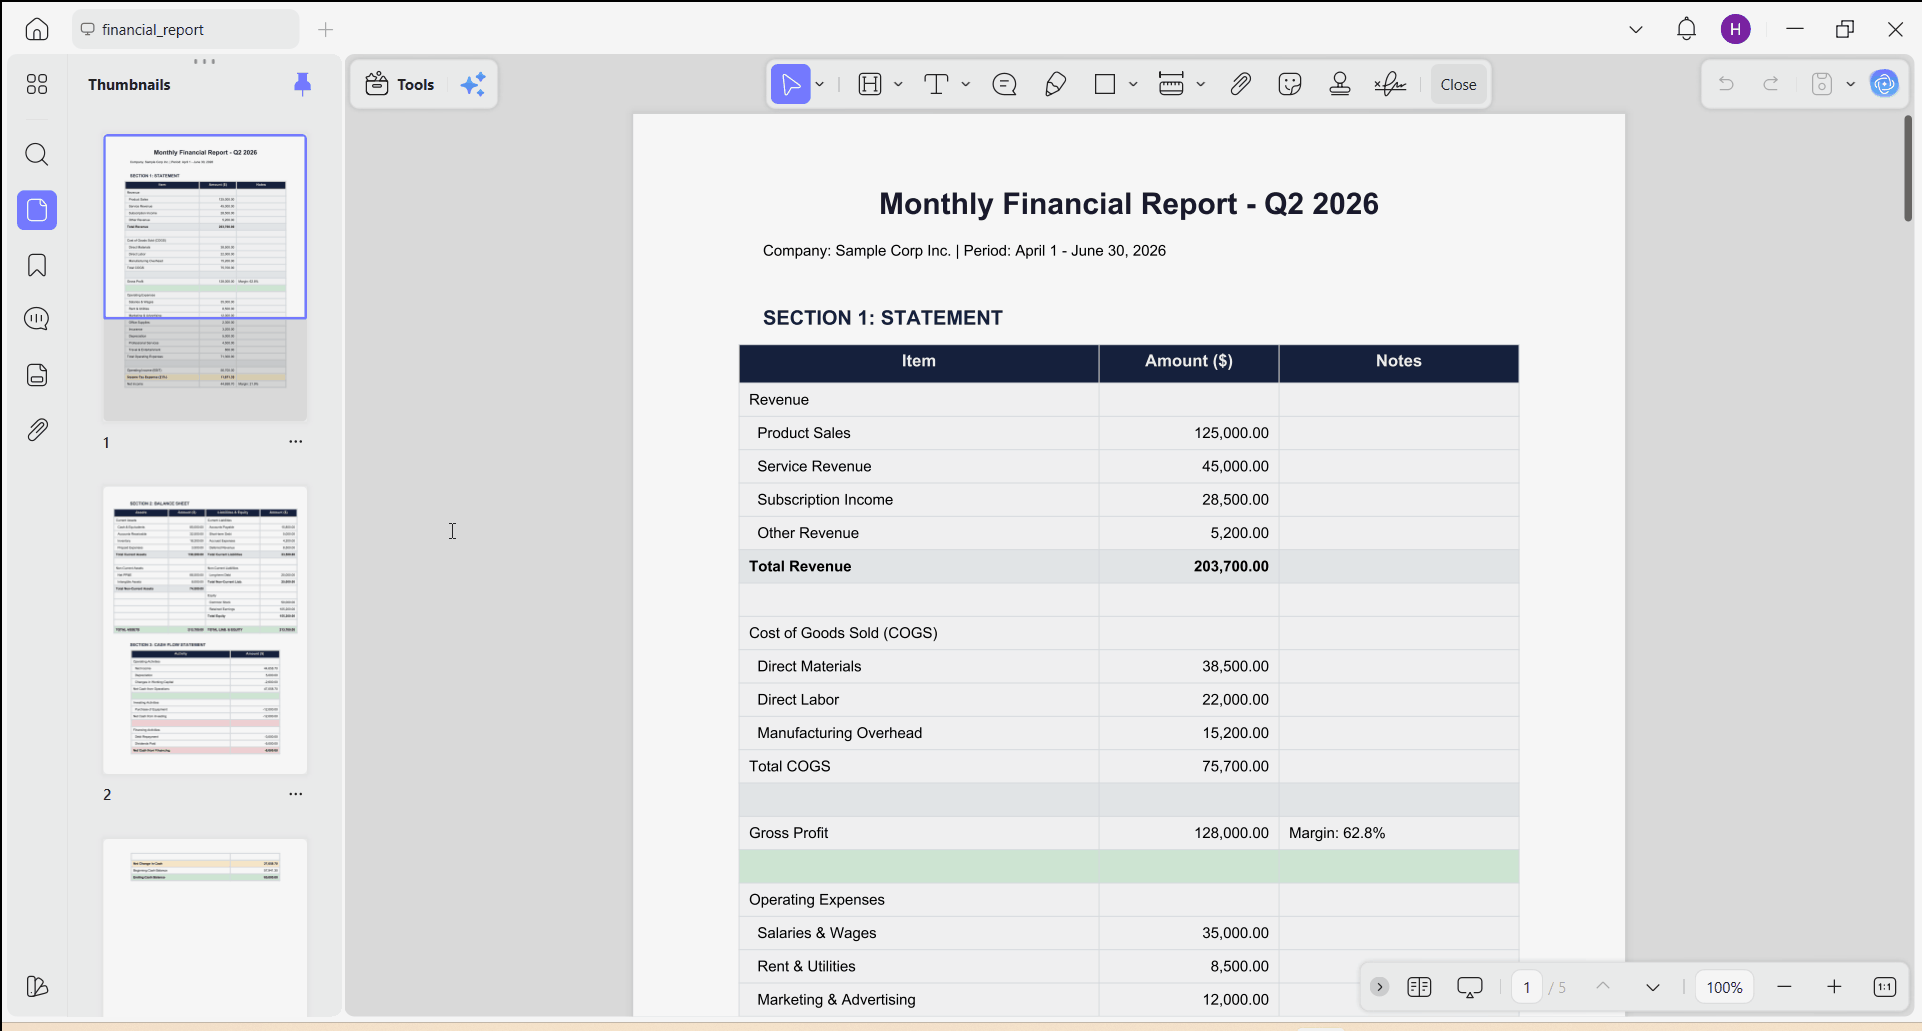
Task: Choose the Rectangle shape tool
Action: coord(1105,84)
